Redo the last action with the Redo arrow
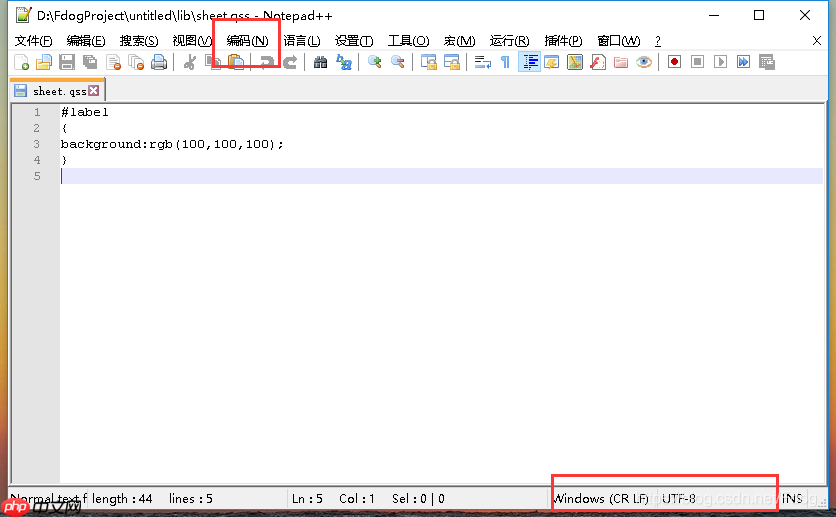836x517 pixels. pos(290,62)
